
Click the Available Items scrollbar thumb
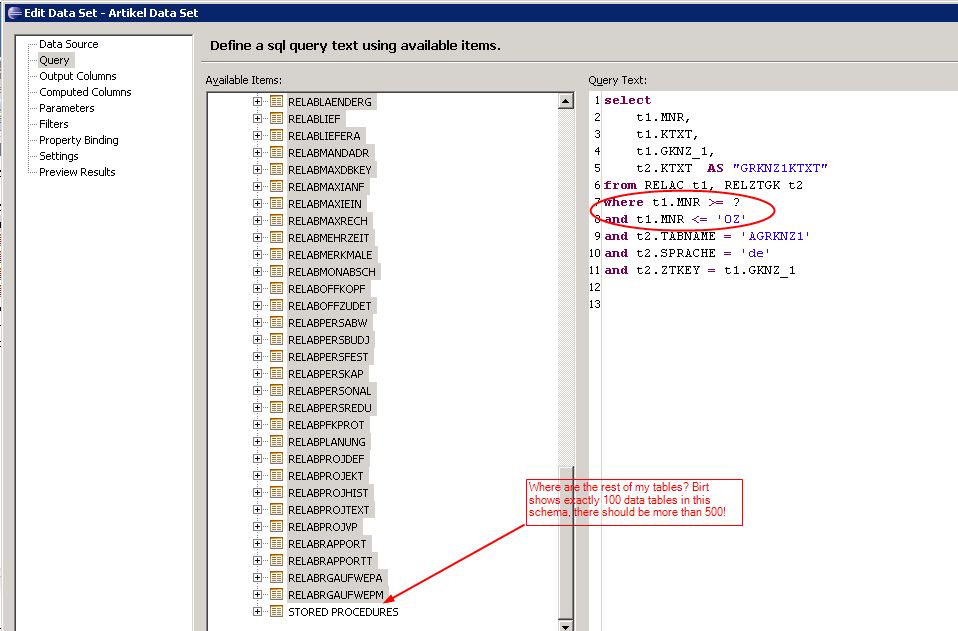(x=566, y=544)
